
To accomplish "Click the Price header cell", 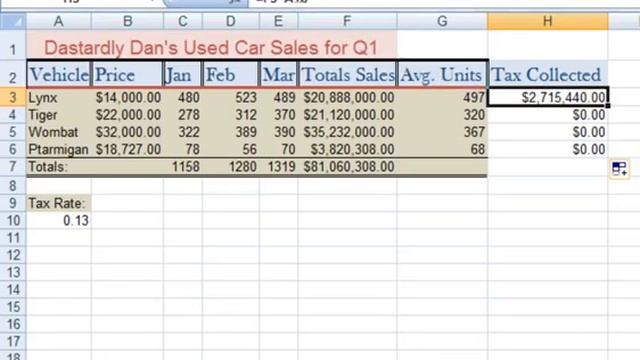I will pyautogui.click(x=127, y=74).
